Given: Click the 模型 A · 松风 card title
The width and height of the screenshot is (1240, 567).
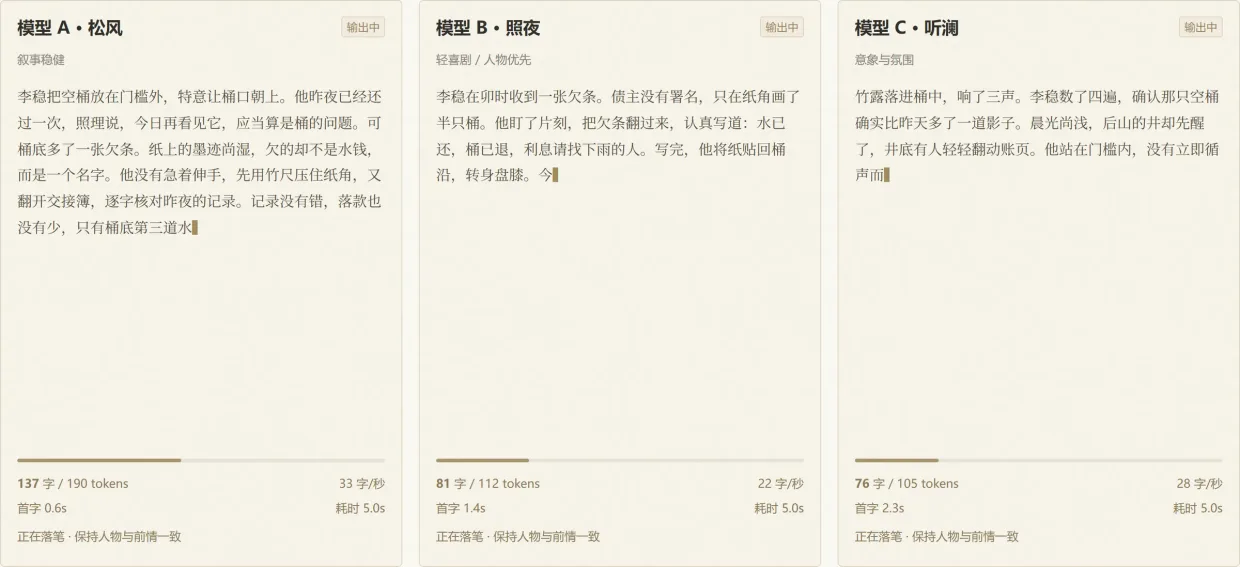Looking at the screenshot, I should click(70, 28).
